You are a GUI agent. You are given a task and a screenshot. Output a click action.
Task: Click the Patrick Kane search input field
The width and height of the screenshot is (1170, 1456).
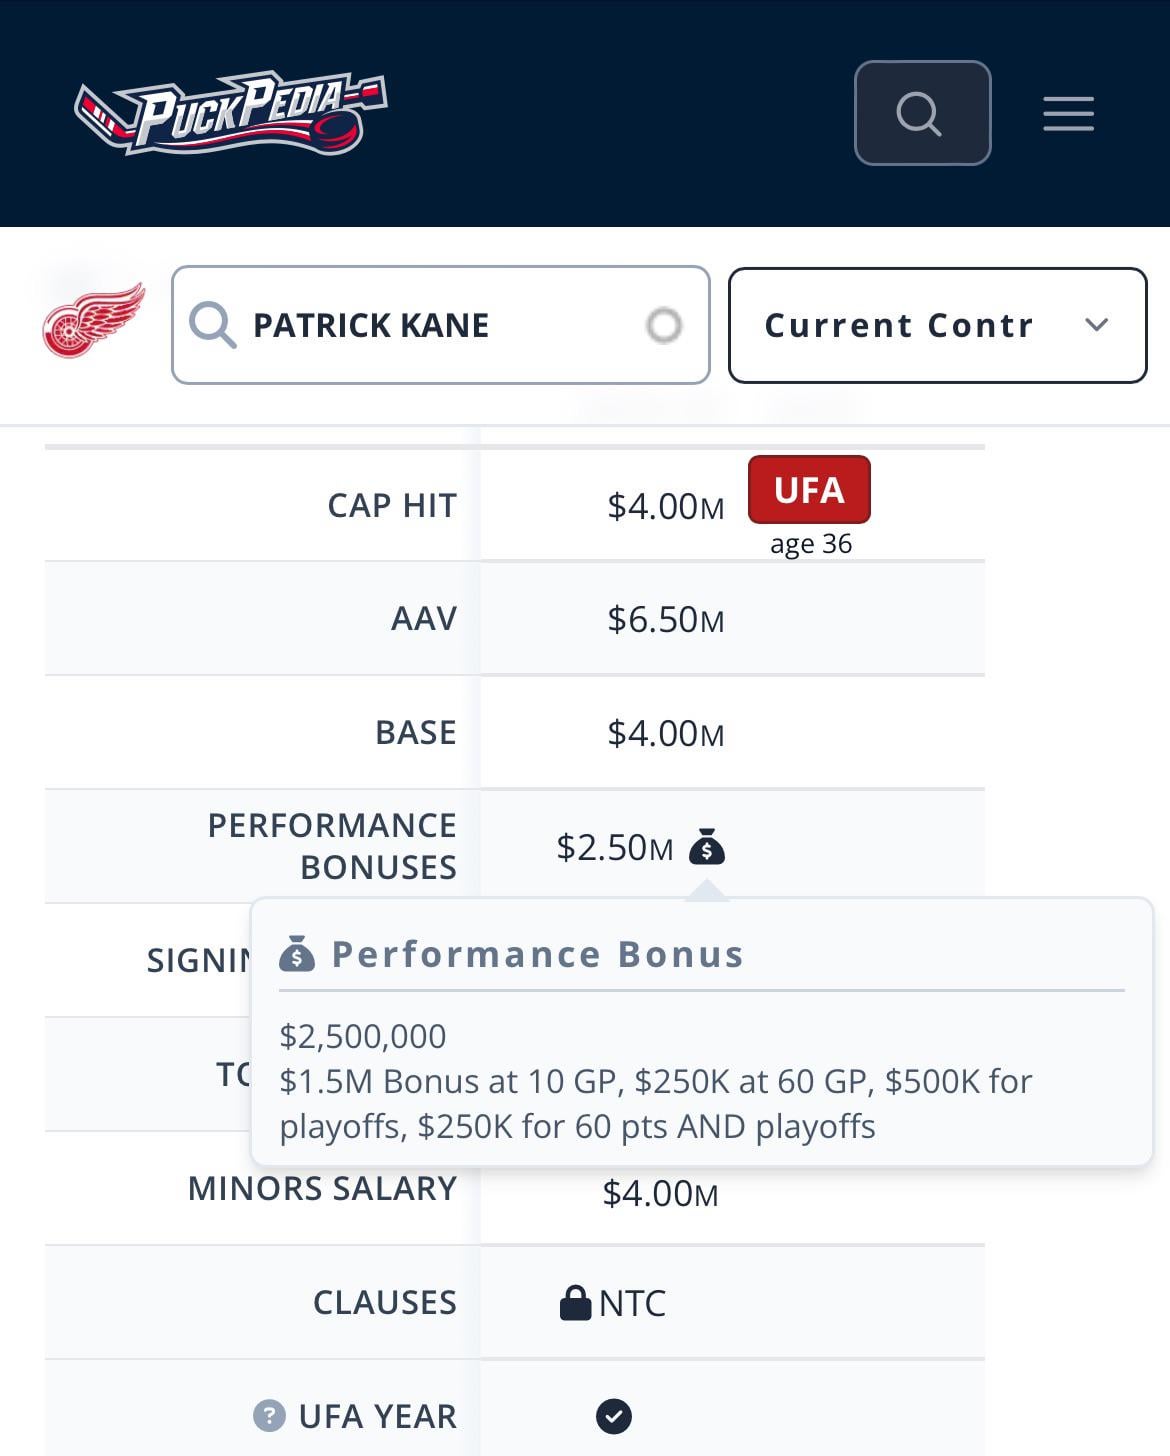441,325
